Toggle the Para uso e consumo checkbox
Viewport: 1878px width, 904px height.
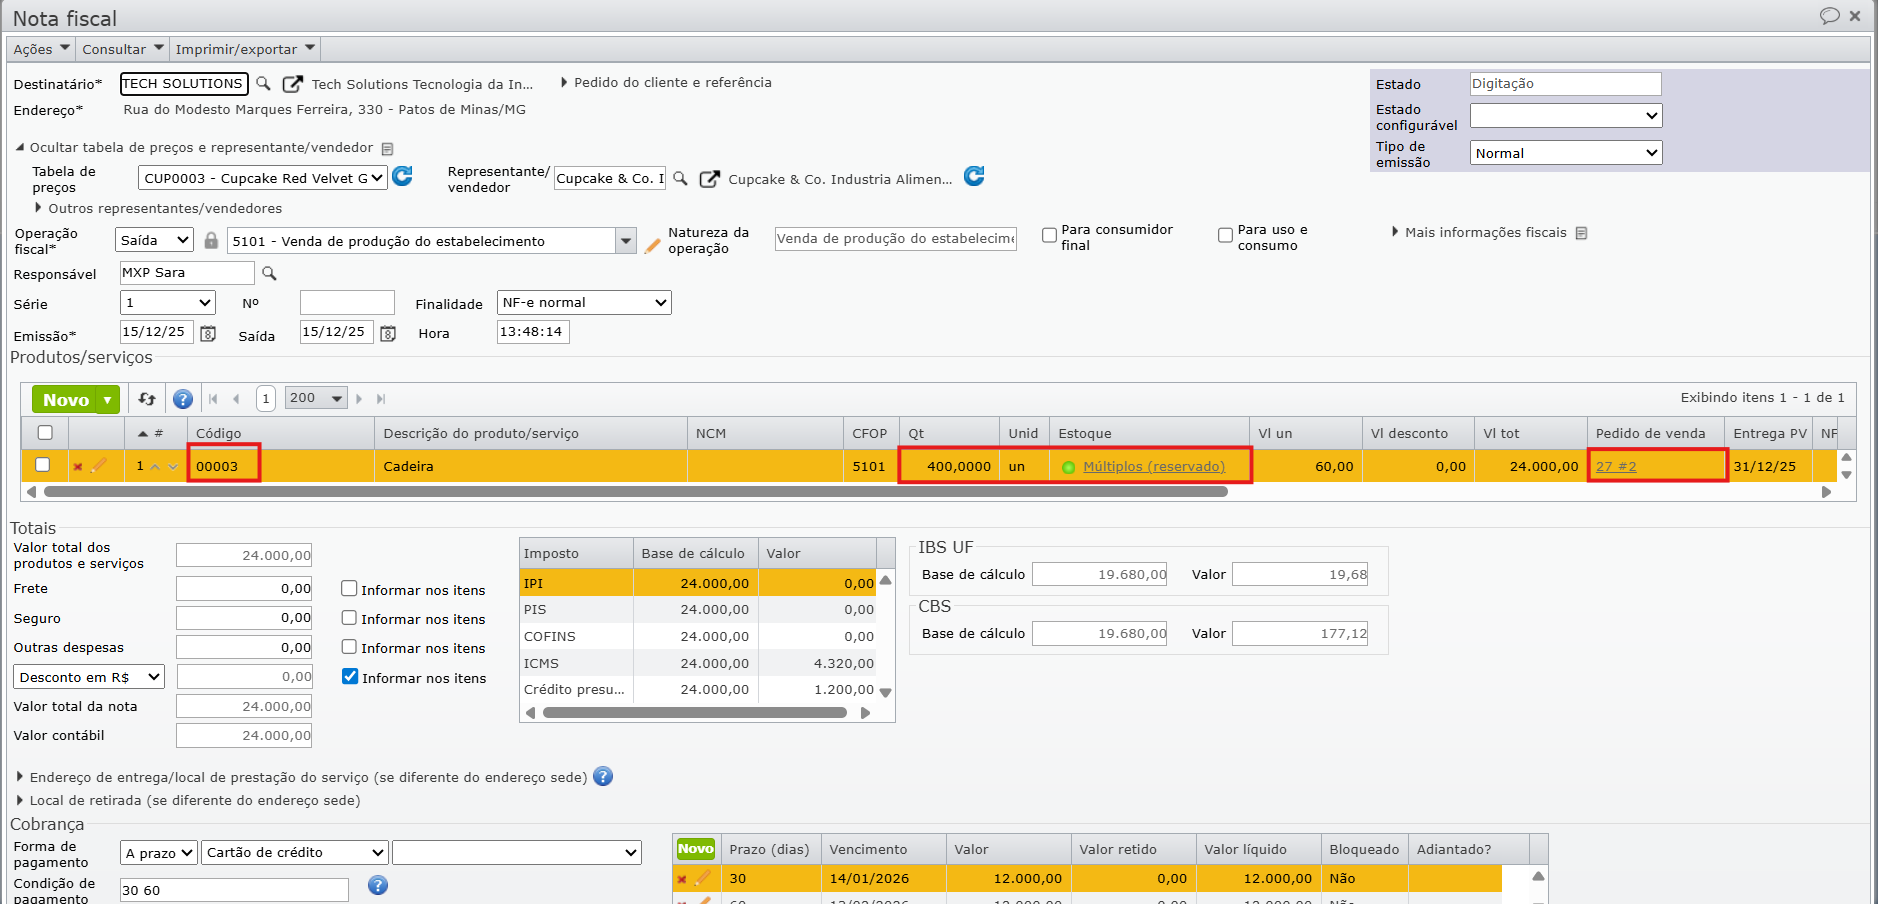click(x=1225, y=235)
